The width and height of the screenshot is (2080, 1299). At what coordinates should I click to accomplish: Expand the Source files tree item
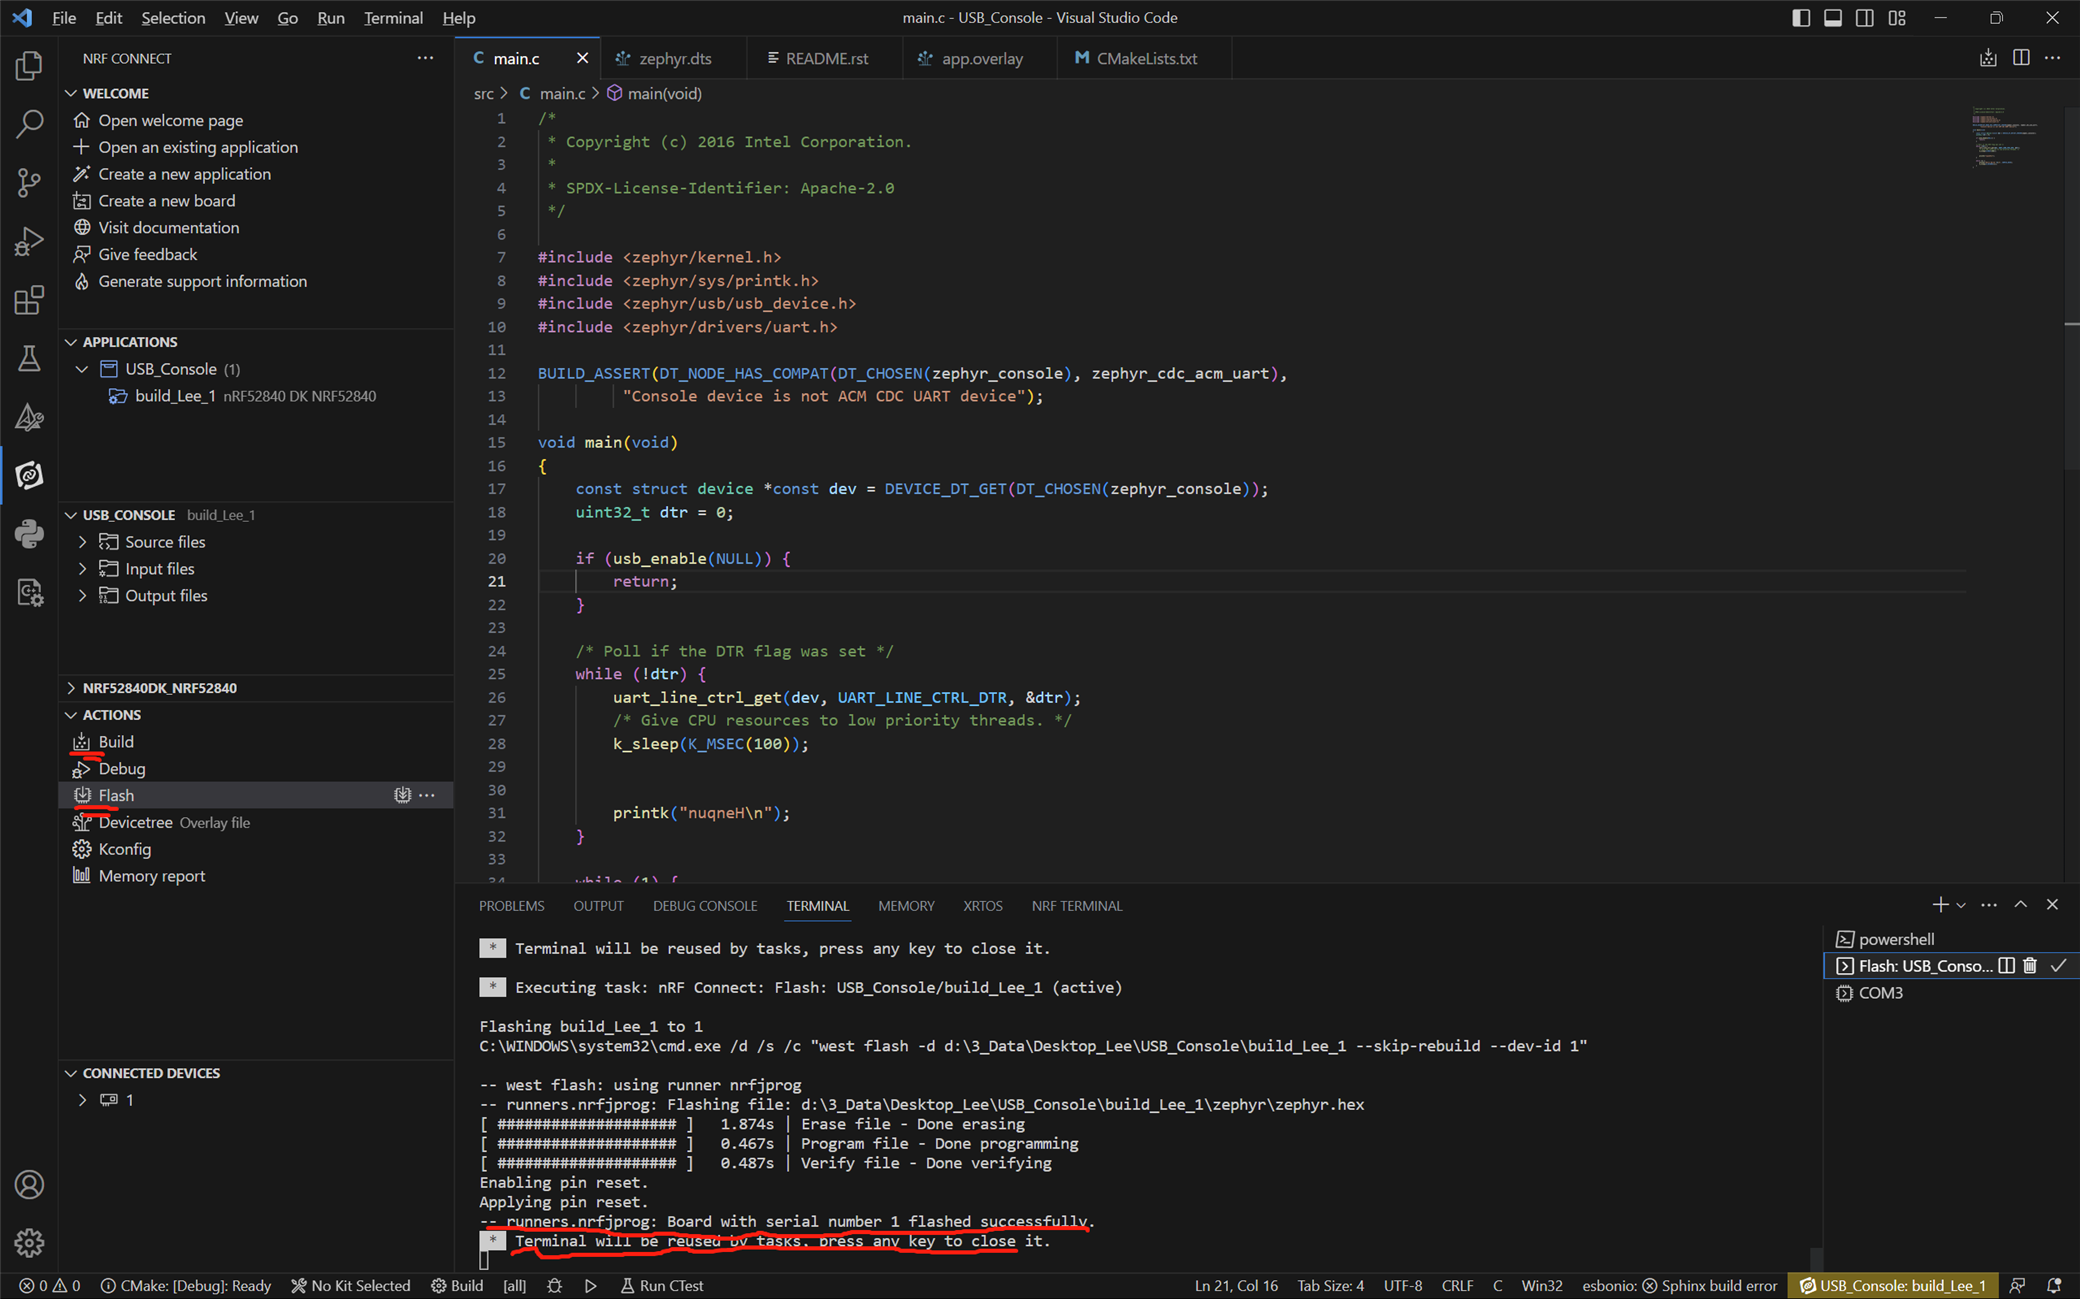click(x=82, y=542)
